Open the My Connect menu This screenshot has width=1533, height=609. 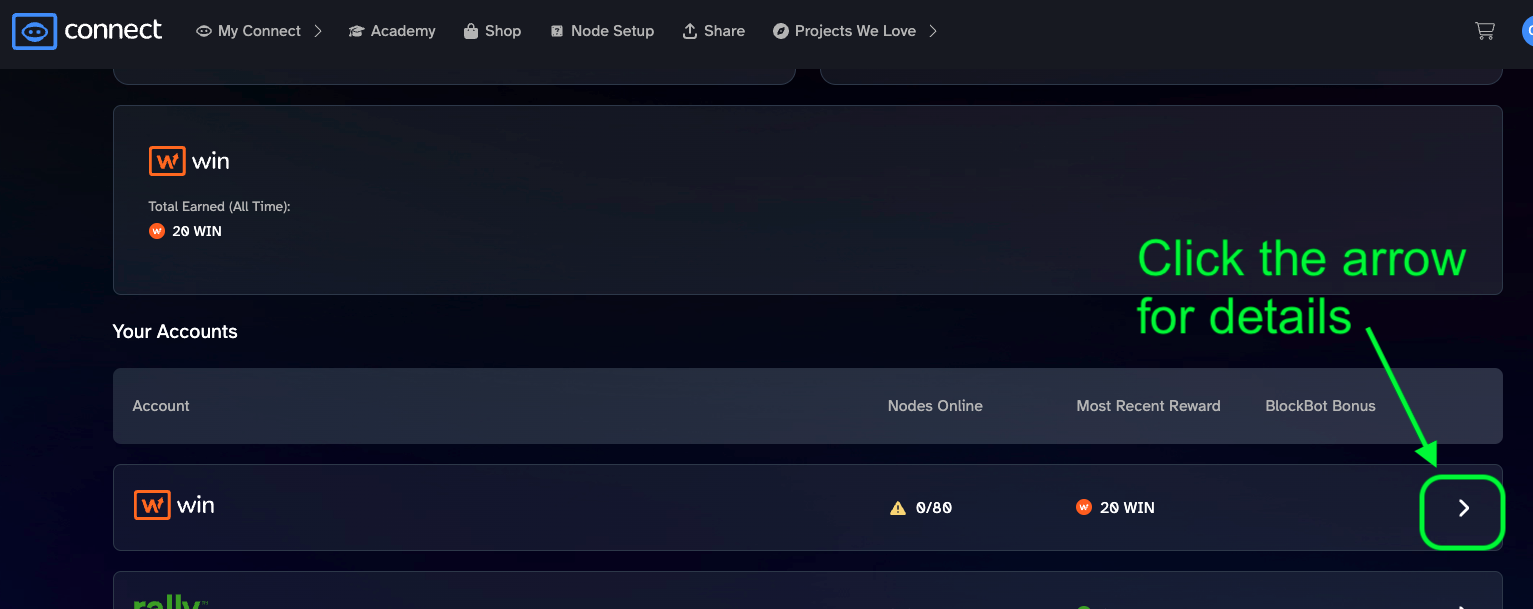click(259, 31)
